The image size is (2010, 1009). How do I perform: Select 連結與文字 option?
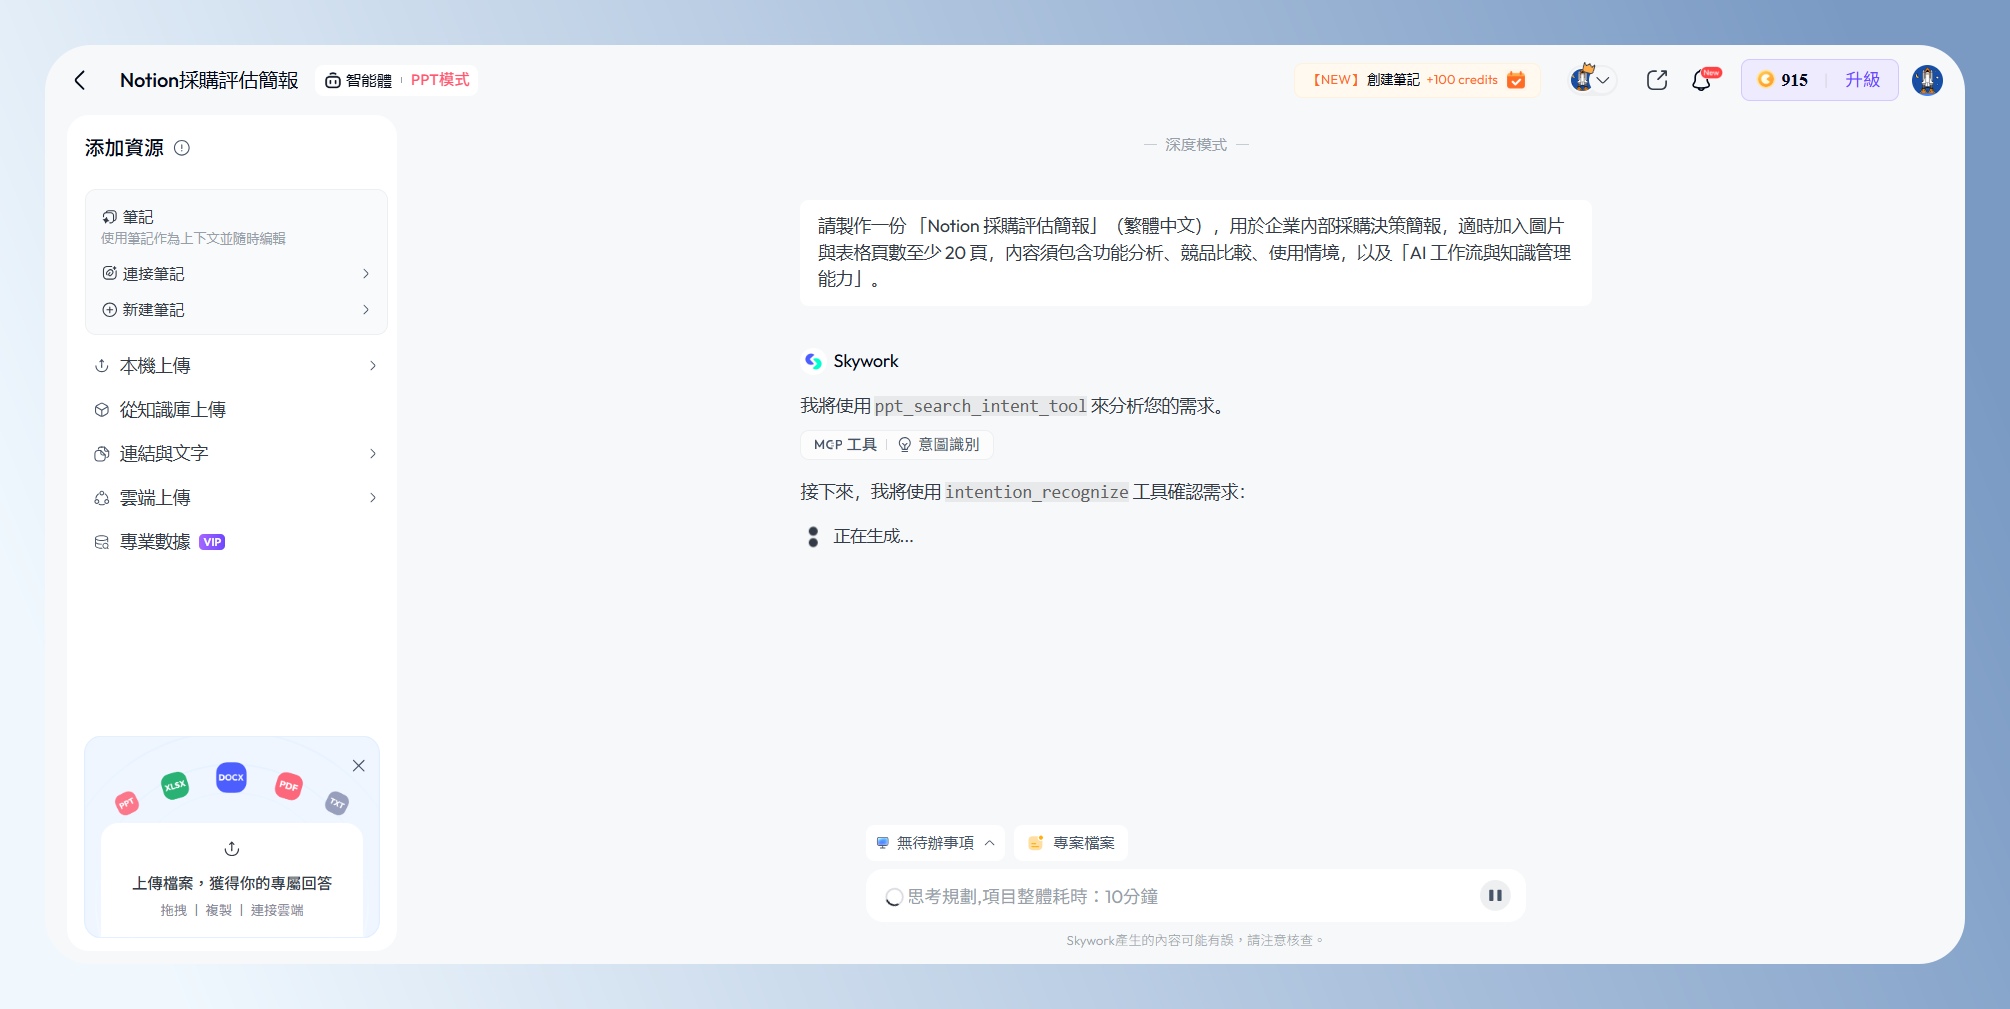coord(236,454)
